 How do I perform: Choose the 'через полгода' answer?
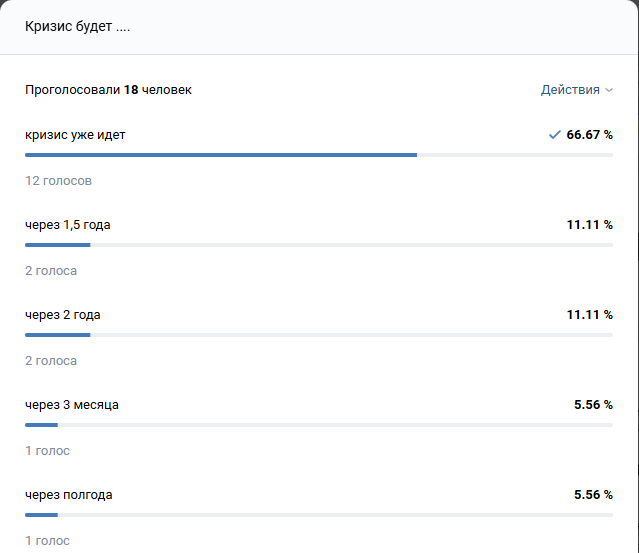pyautogui.click(x=68, y=495)
